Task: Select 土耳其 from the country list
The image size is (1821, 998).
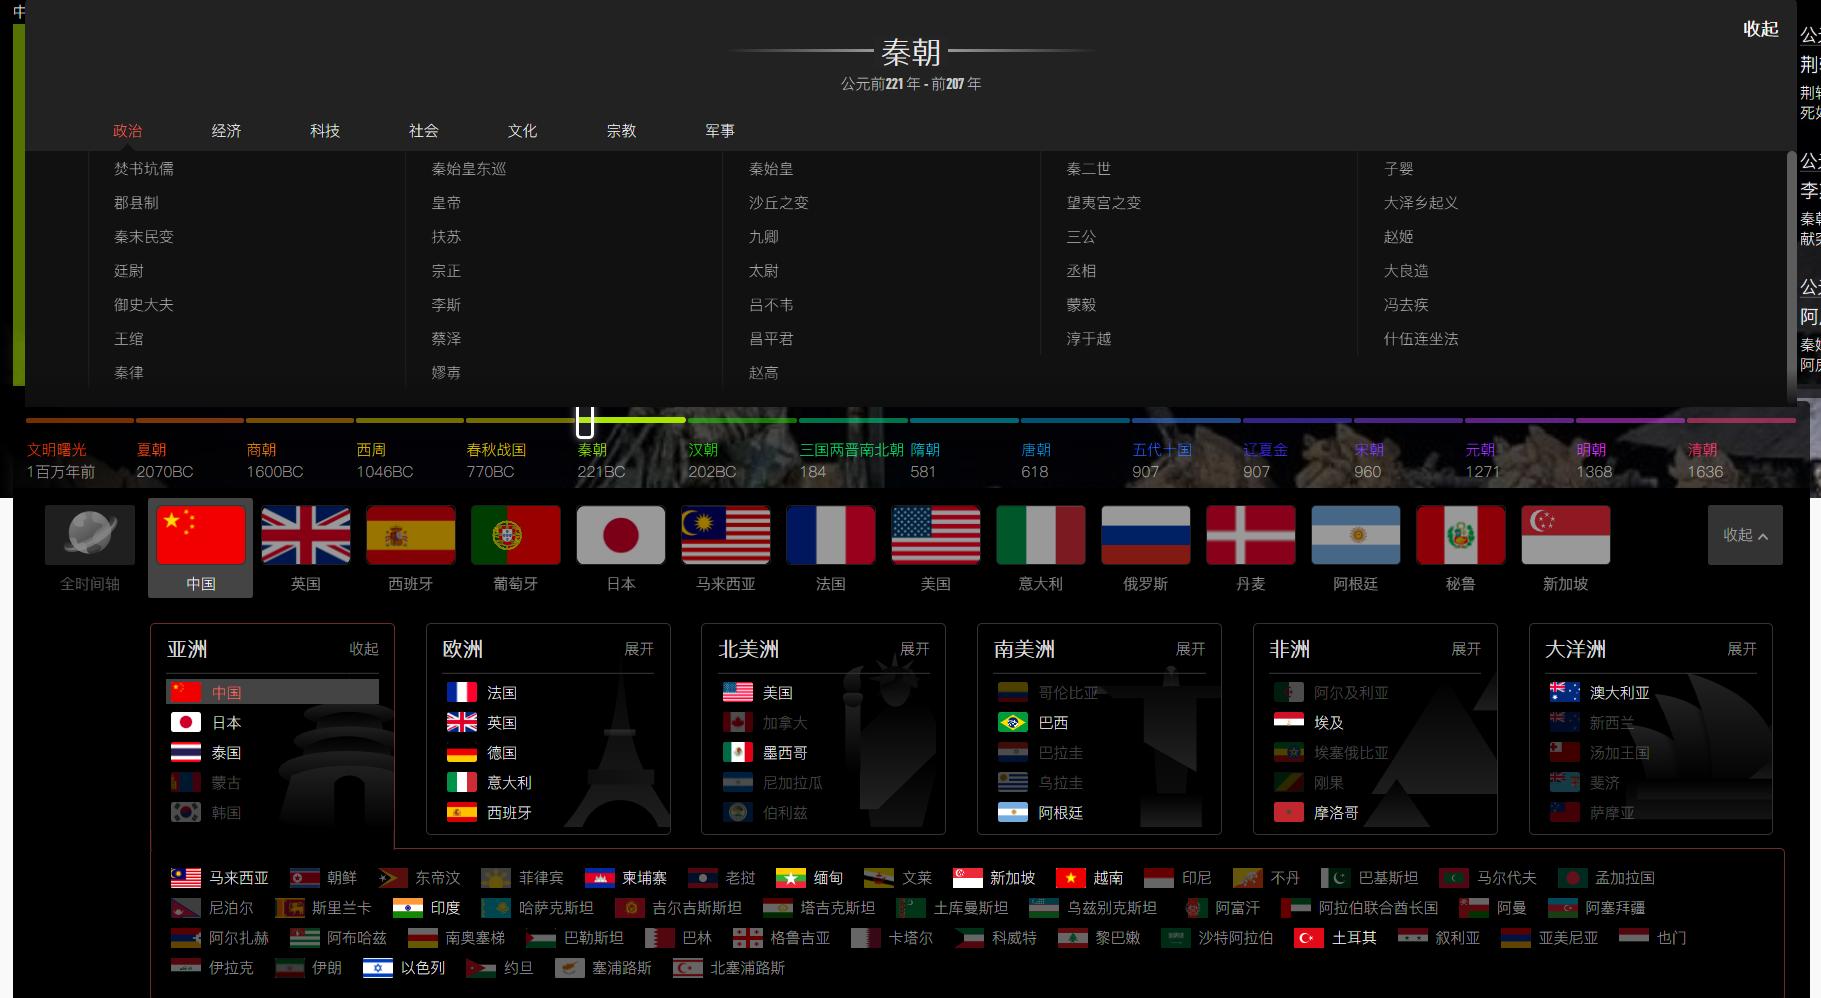Action: click(x=1351, y=938)
